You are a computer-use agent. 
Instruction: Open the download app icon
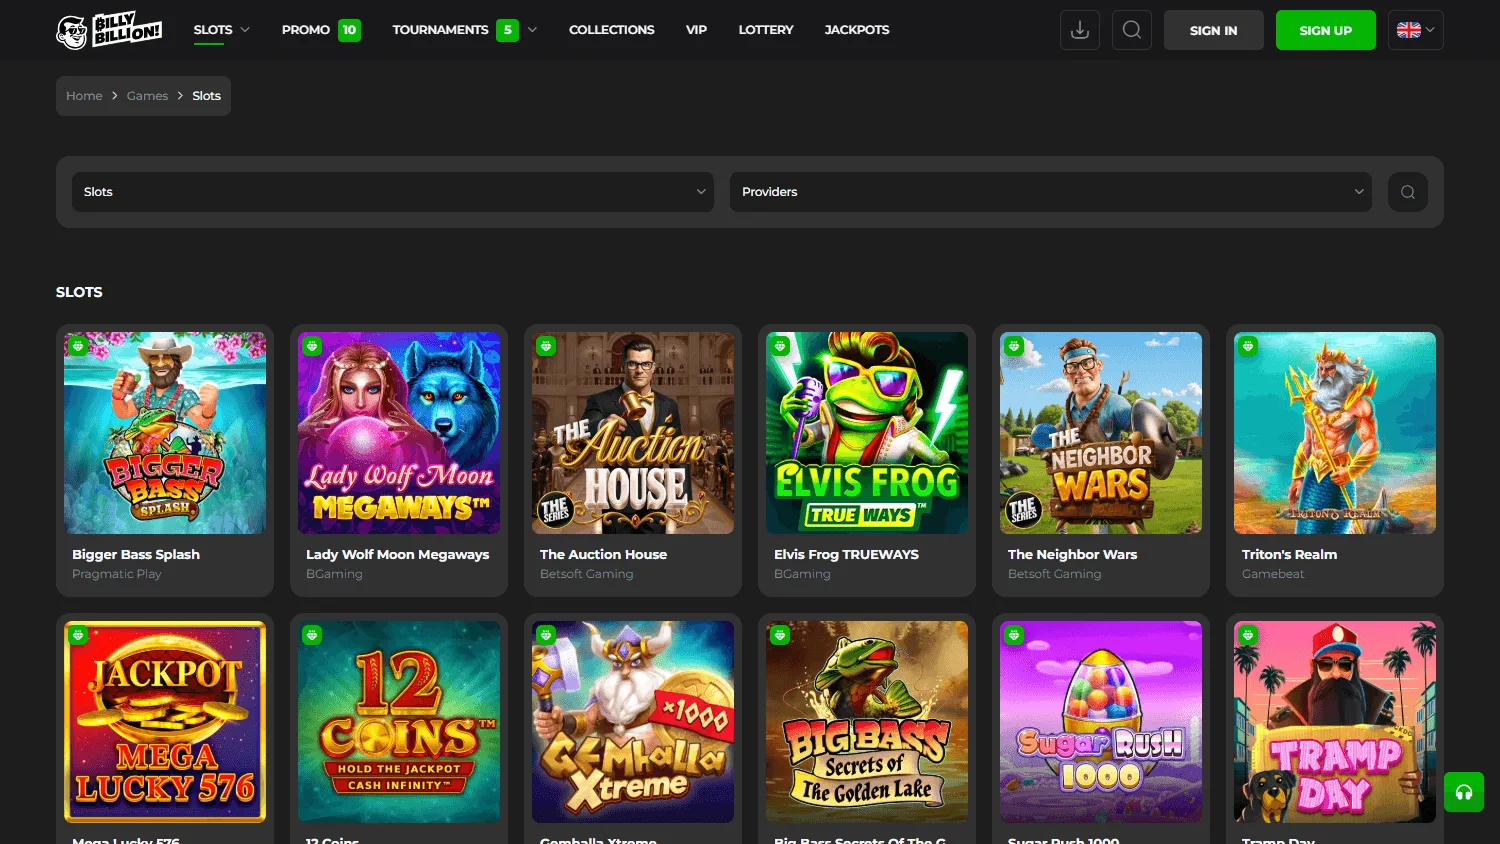point(1080,30)
